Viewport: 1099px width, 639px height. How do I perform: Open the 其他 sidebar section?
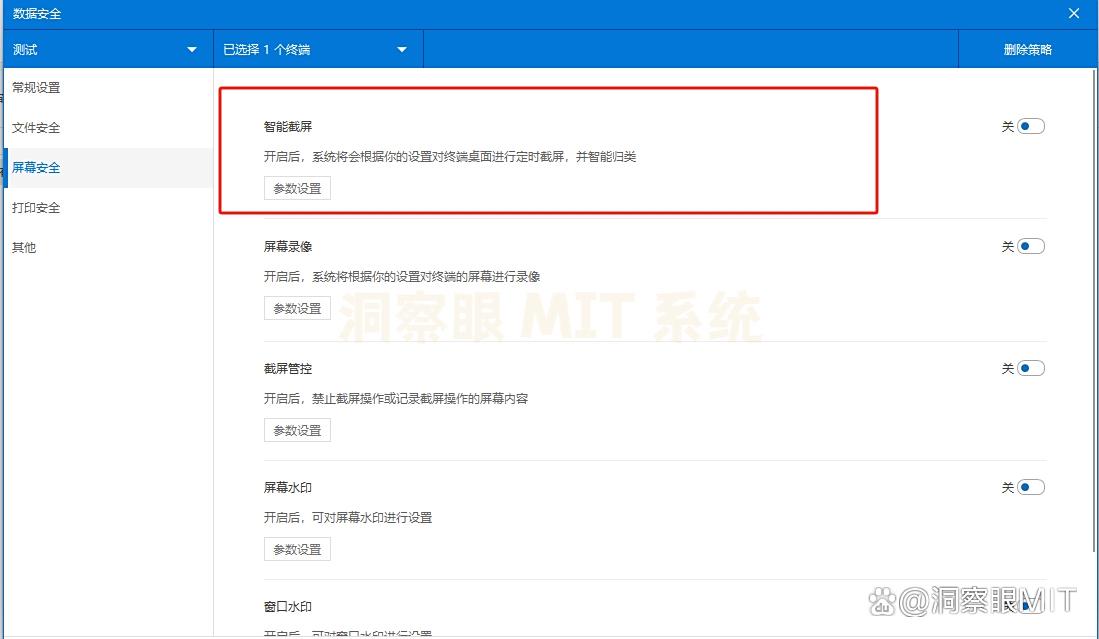click(x=108, y=247)
